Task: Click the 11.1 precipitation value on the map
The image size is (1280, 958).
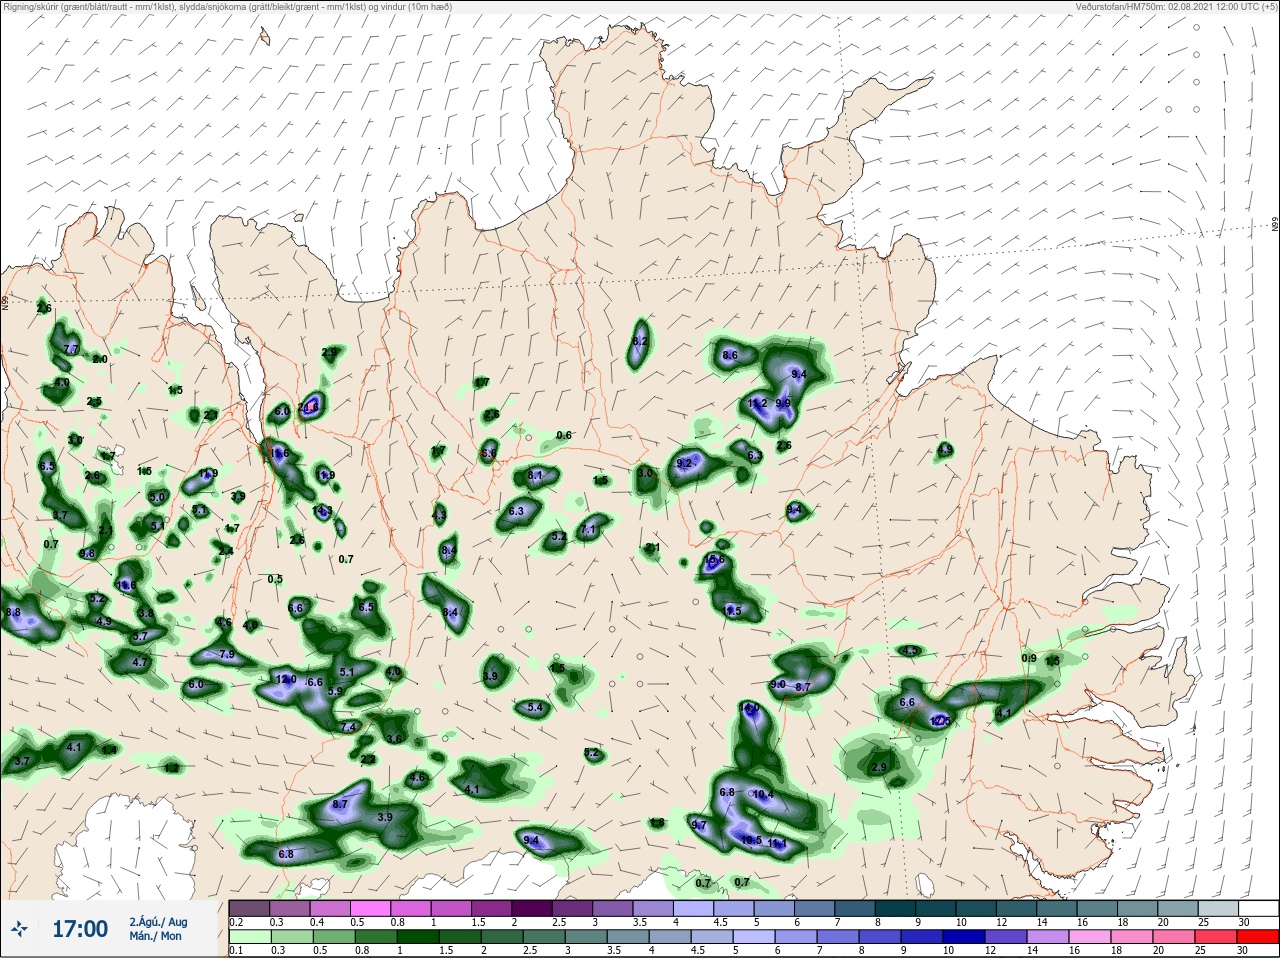Action: click(x=777, y=844)
